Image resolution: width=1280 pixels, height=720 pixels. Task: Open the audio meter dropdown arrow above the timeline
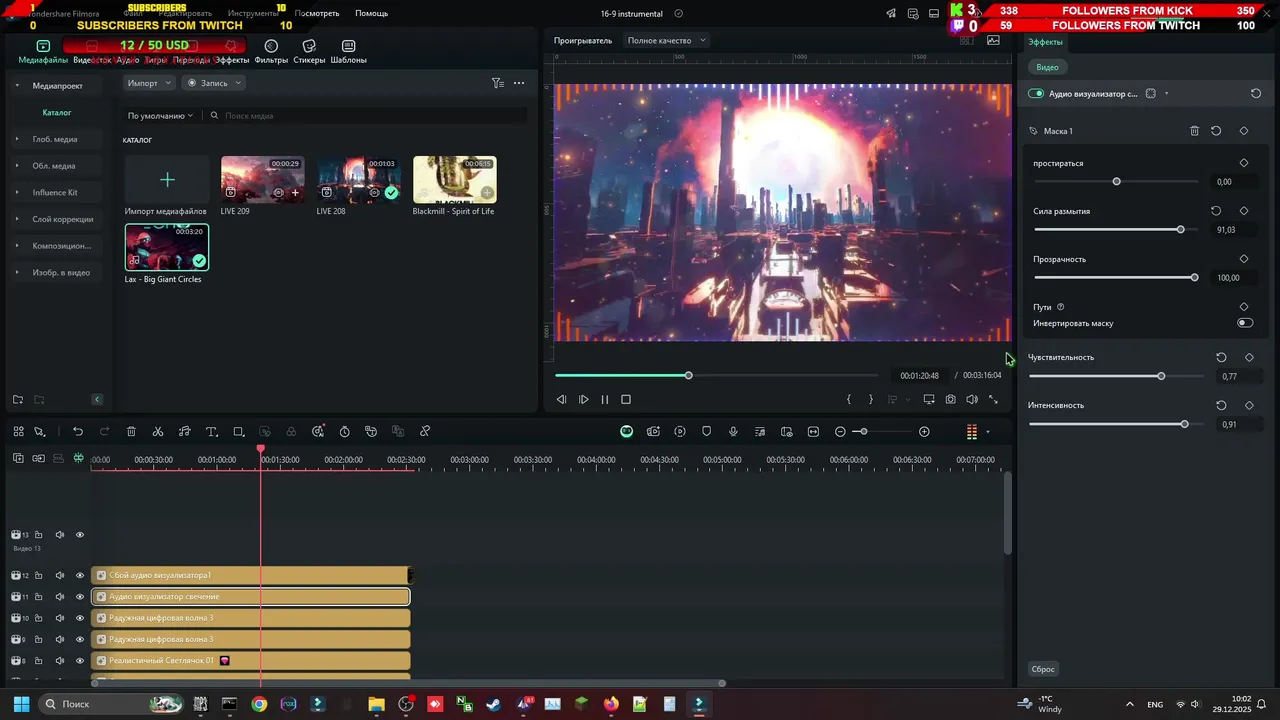pyautogui.click(x=988, y=432)
